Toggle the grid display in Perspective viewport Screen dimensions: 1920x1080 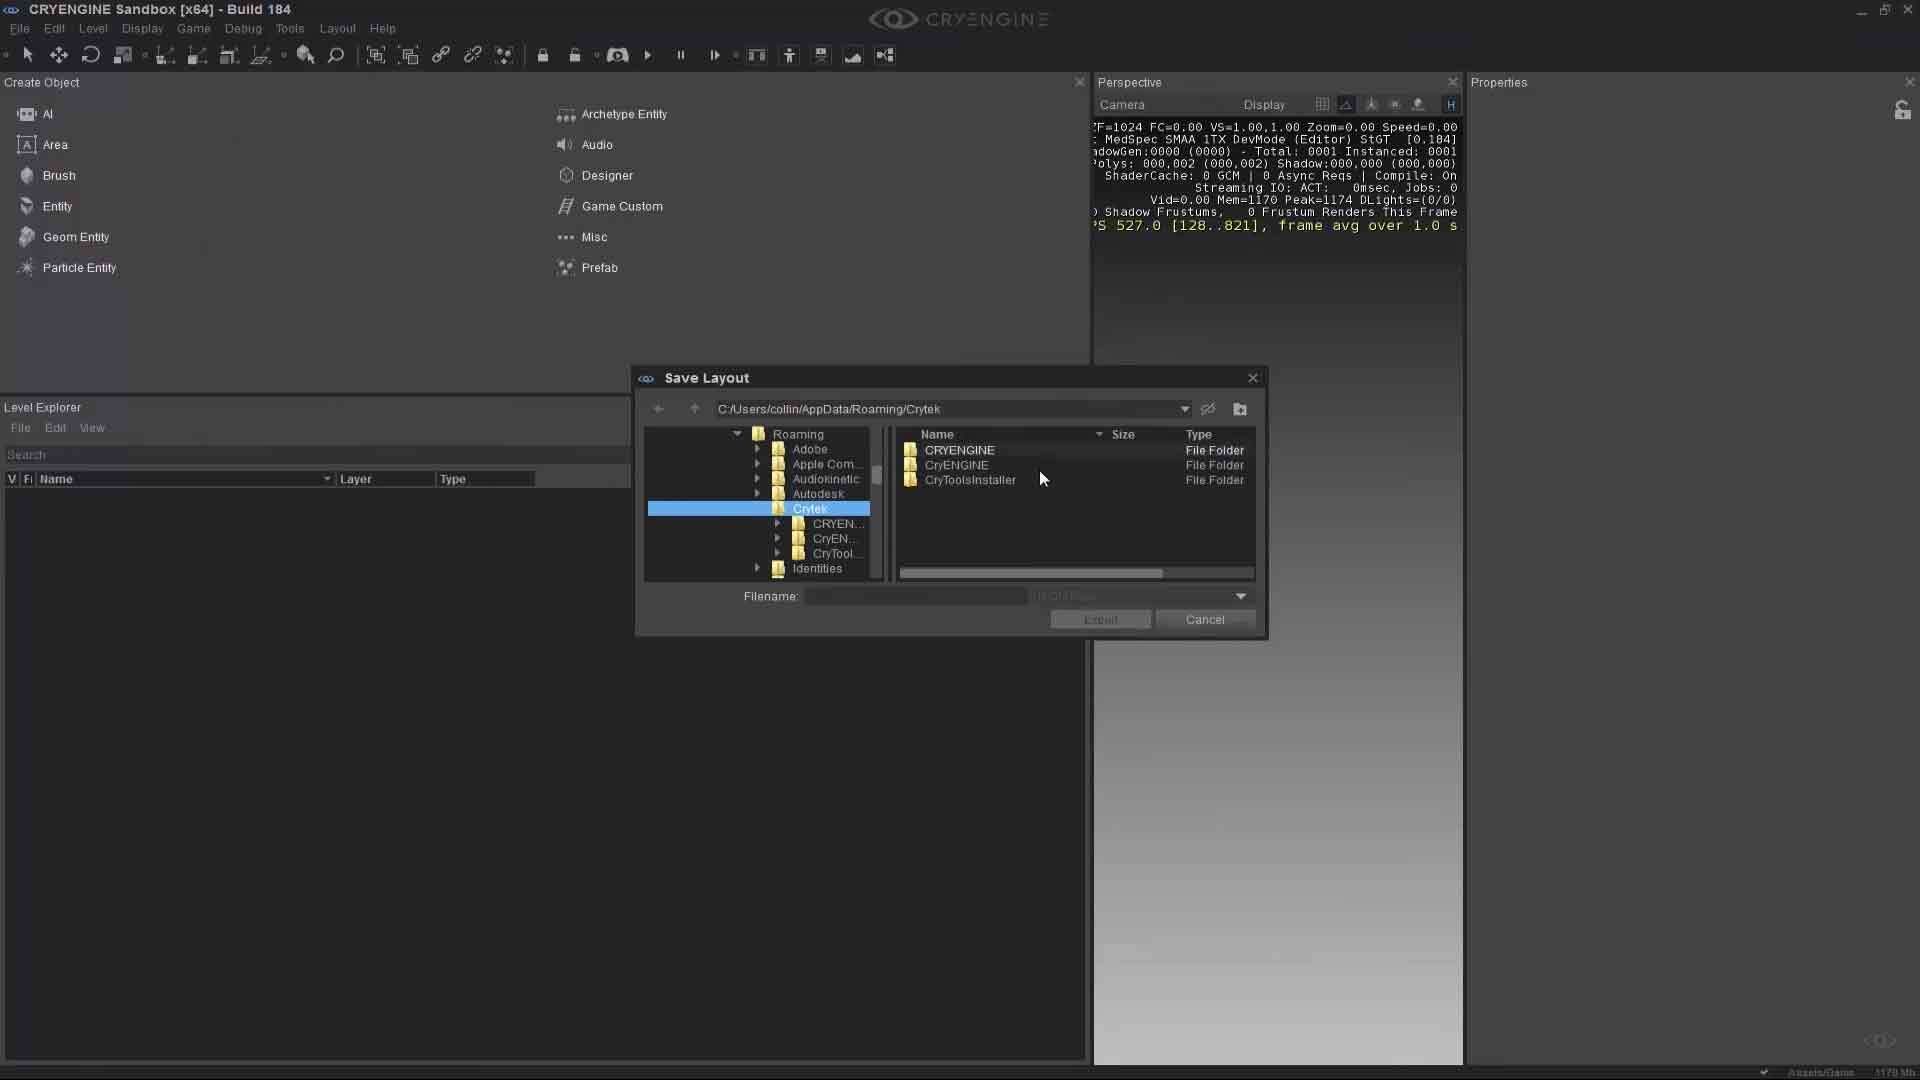click(x=1322, y=104)
